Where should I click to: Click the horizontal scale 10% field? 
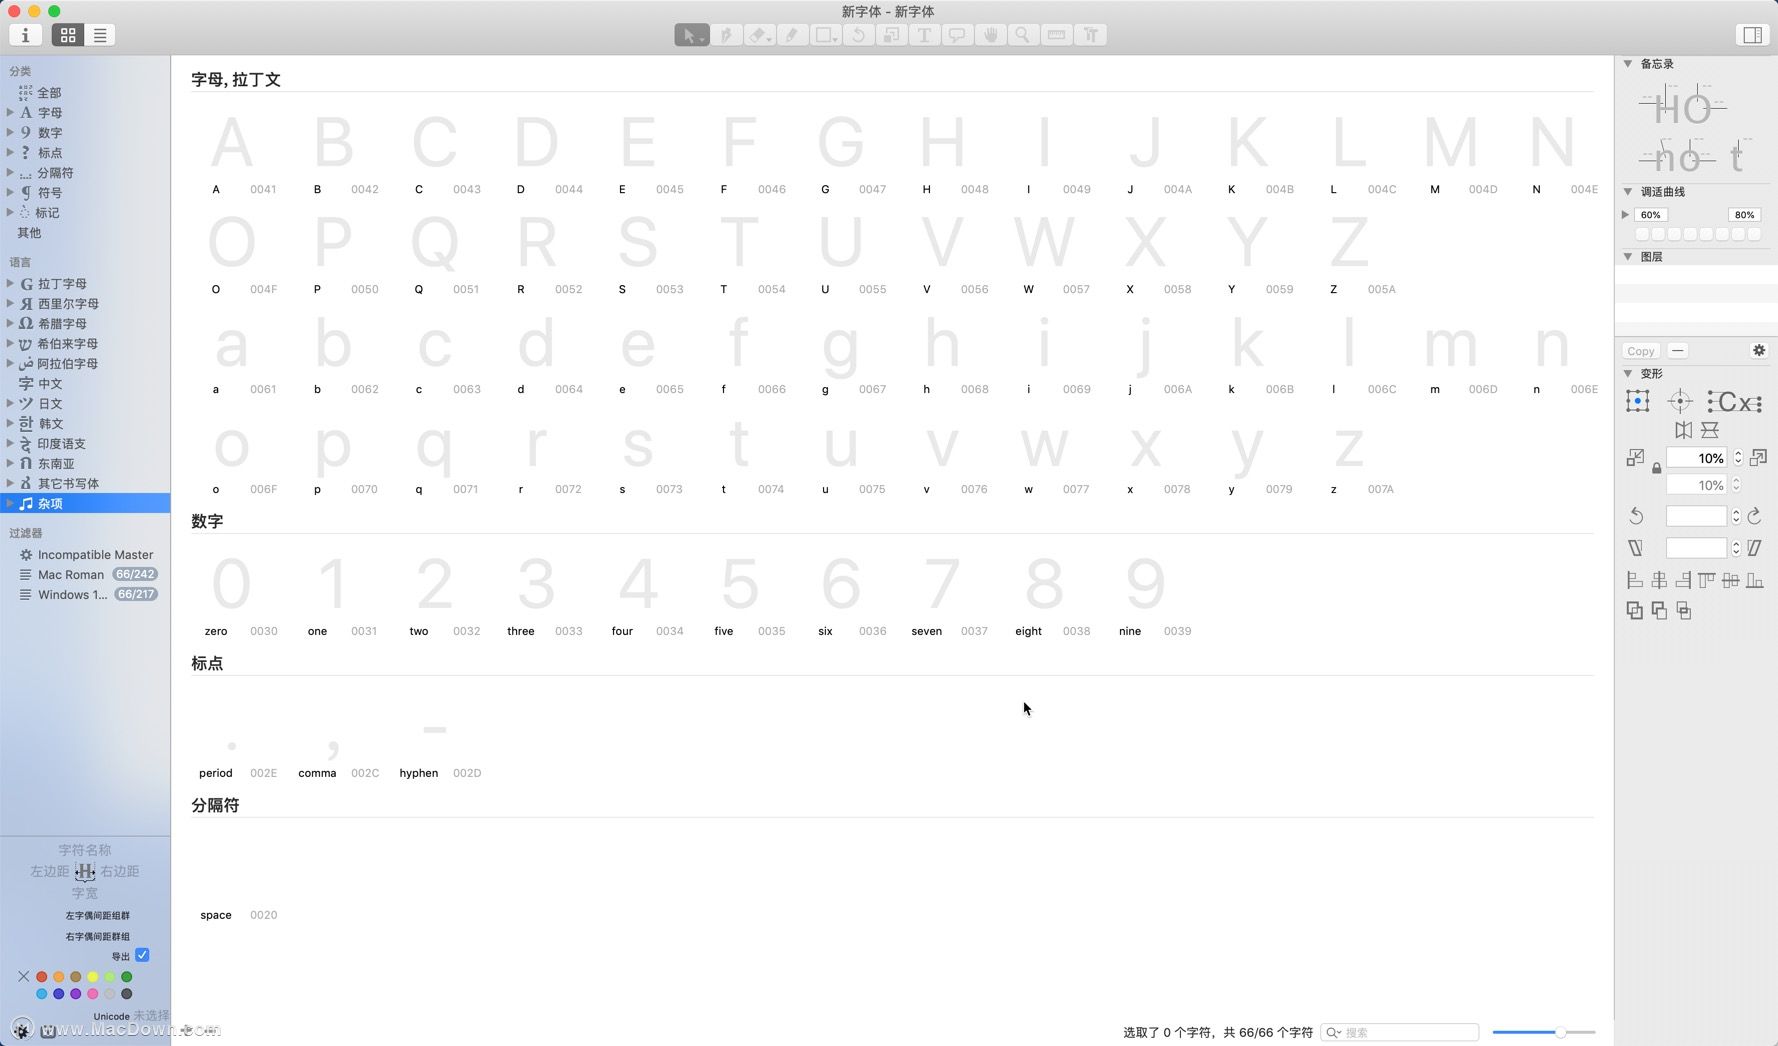coord(1697,458)
